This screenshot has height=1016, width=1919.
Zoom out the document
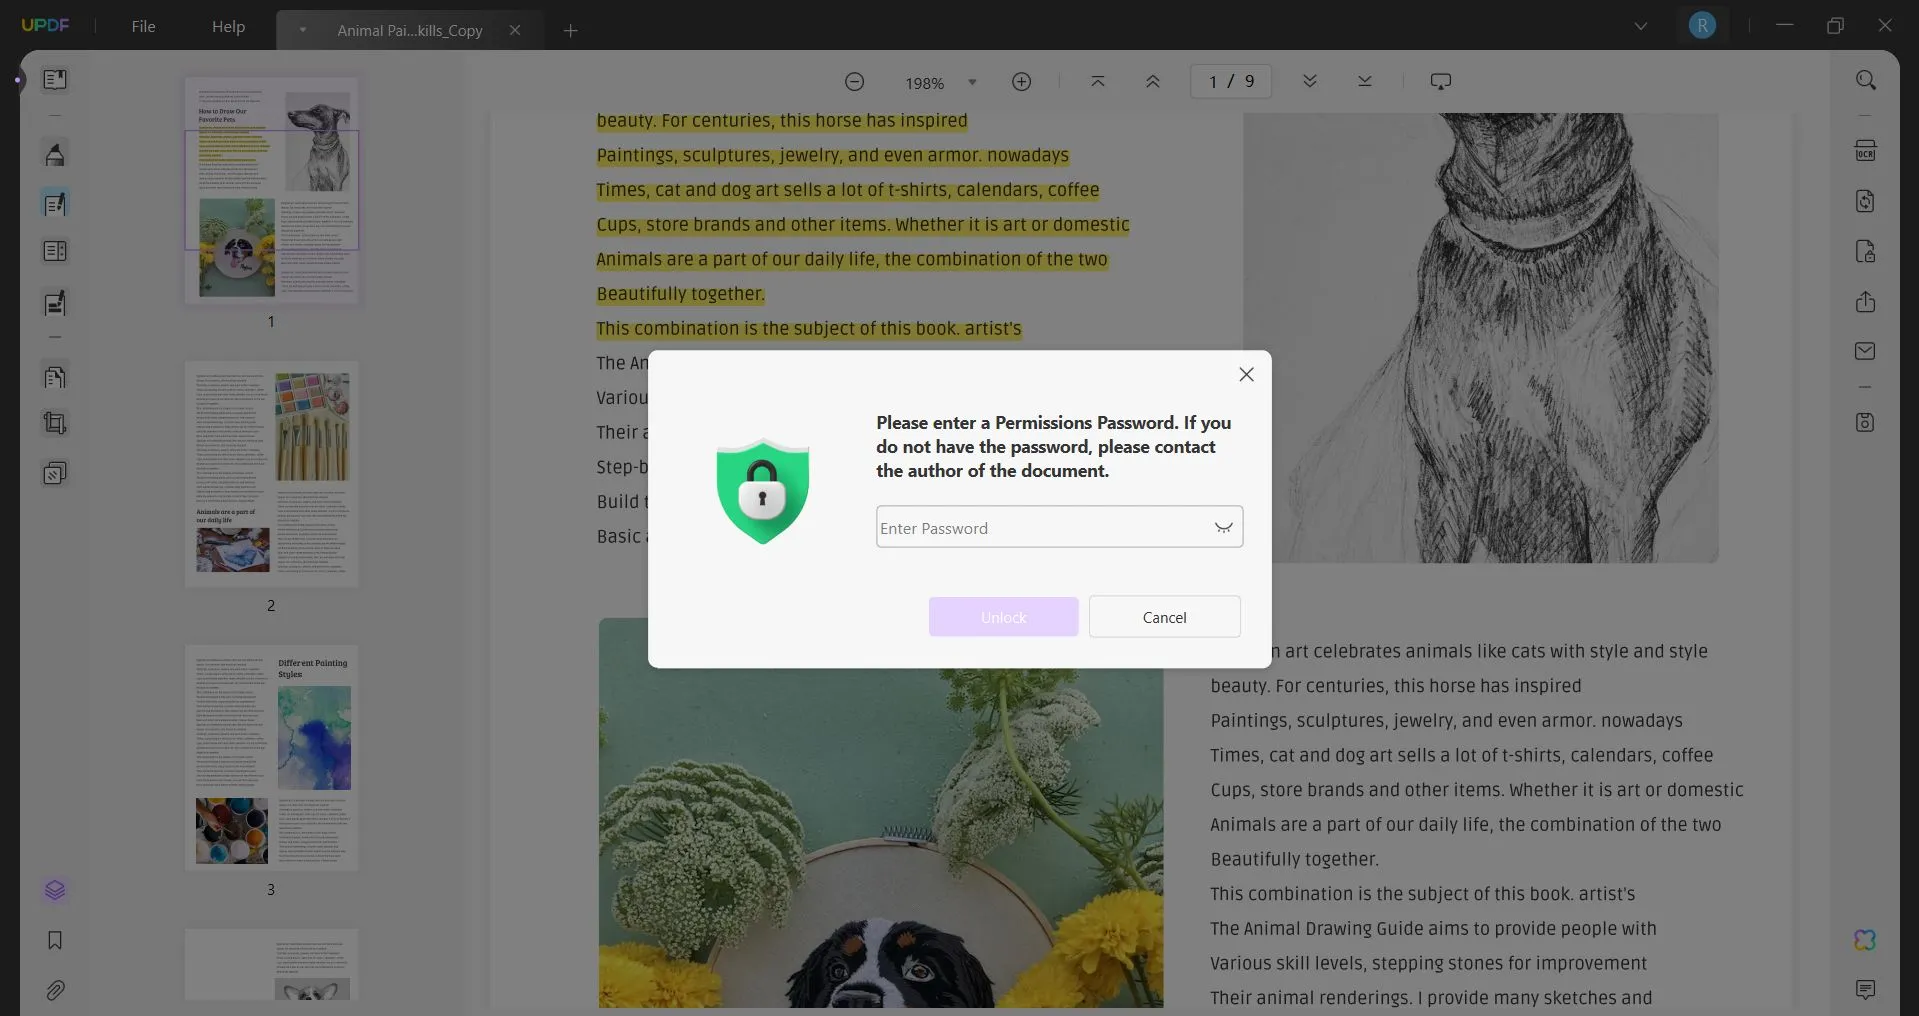(854, 82)
